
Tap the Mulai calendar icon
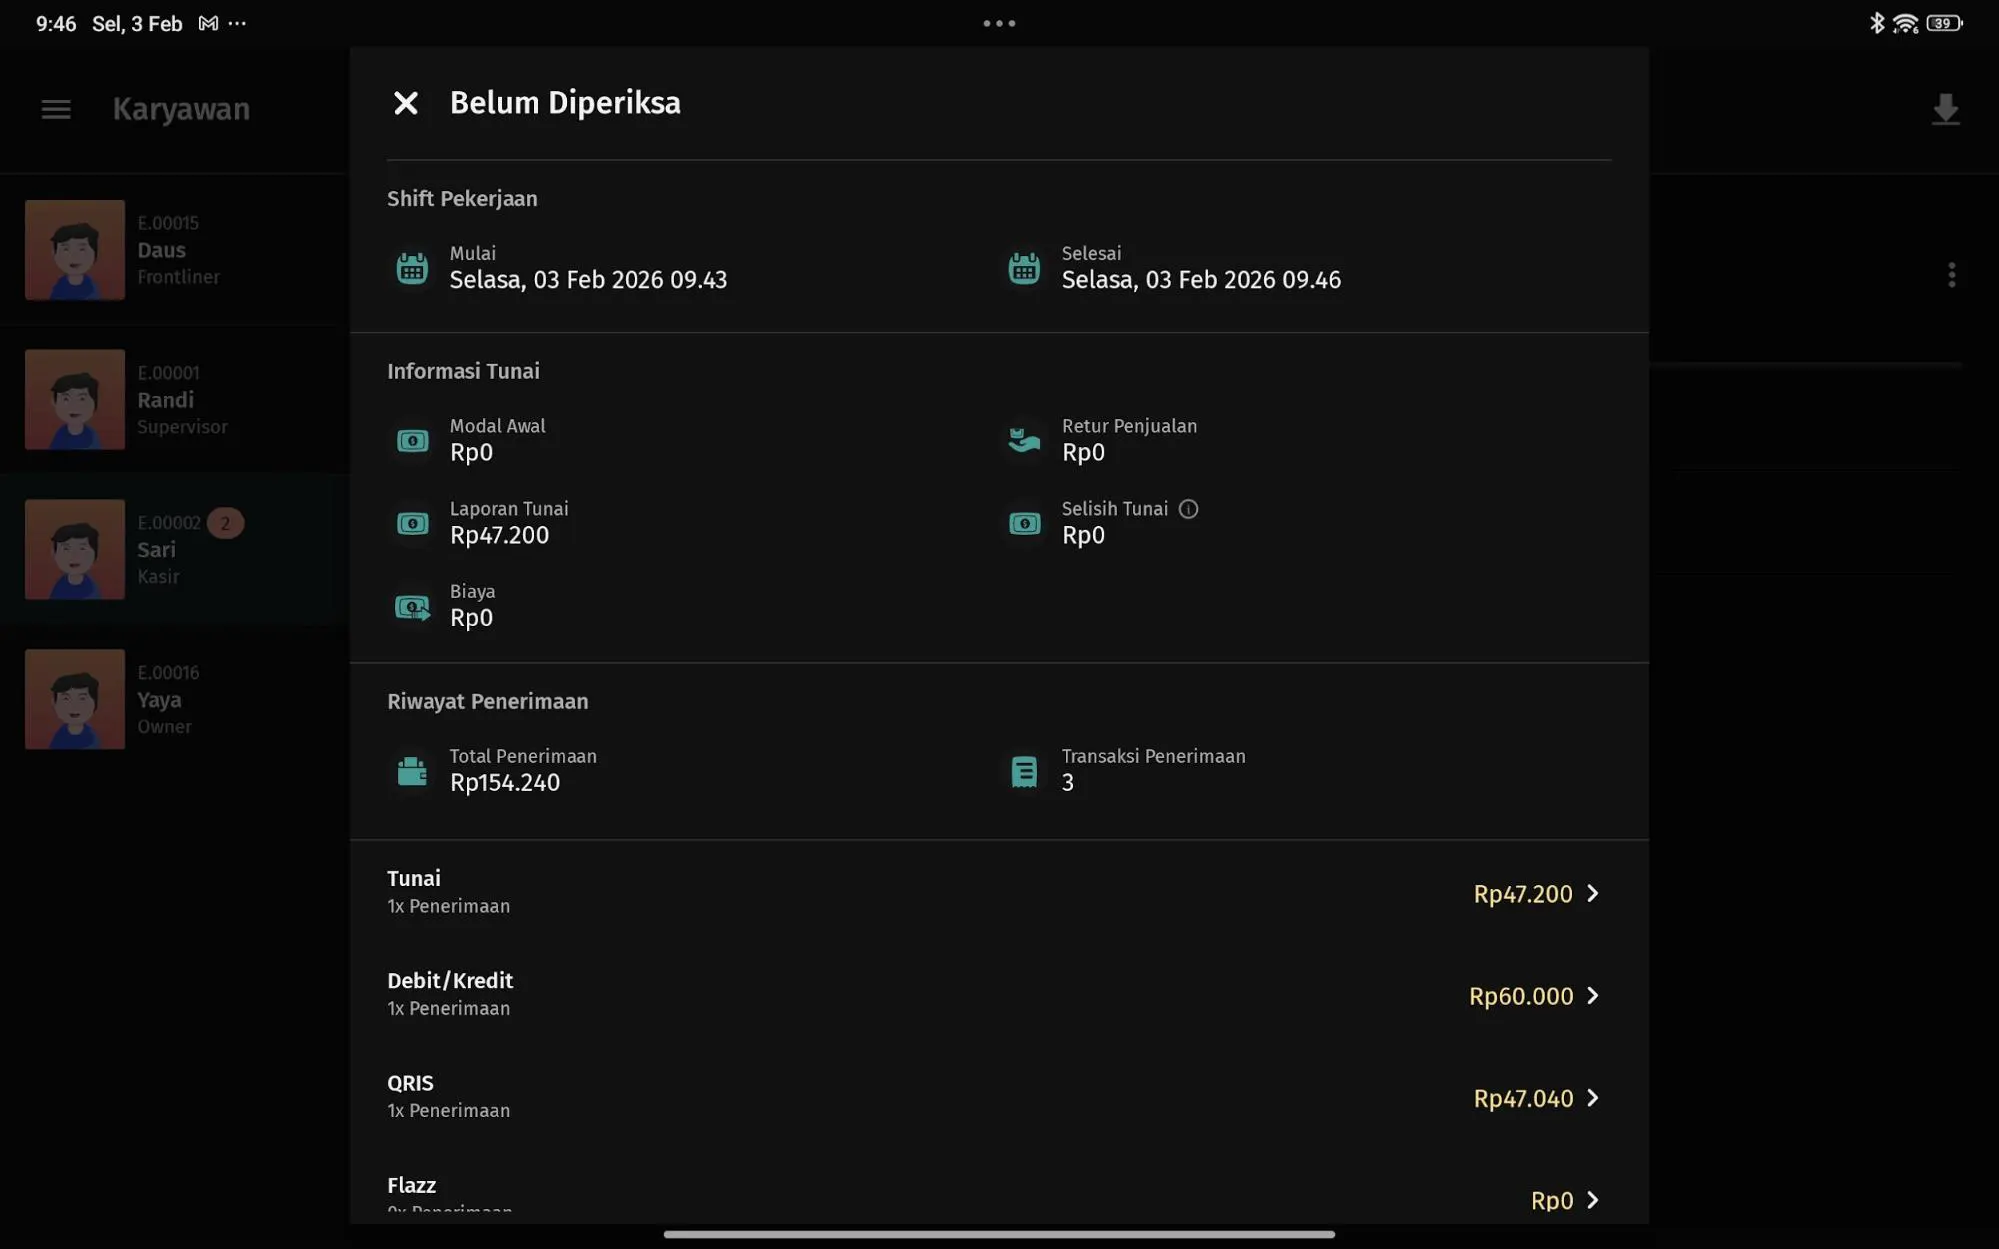[412, 268]
